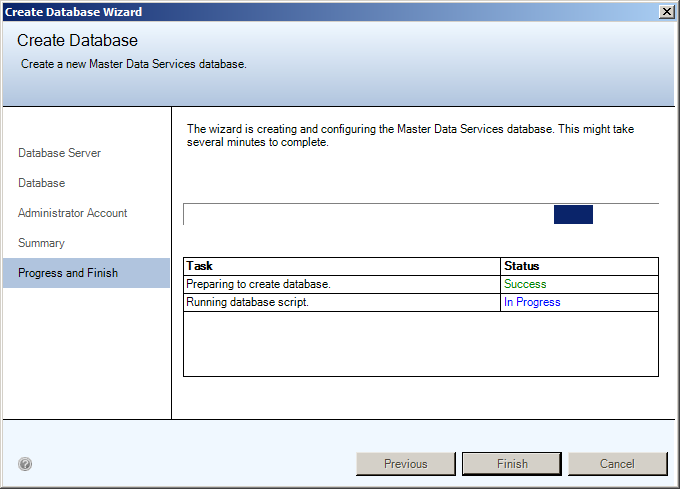Click 'Create a new Master Data Services database.' subtitle

[134, 64]
